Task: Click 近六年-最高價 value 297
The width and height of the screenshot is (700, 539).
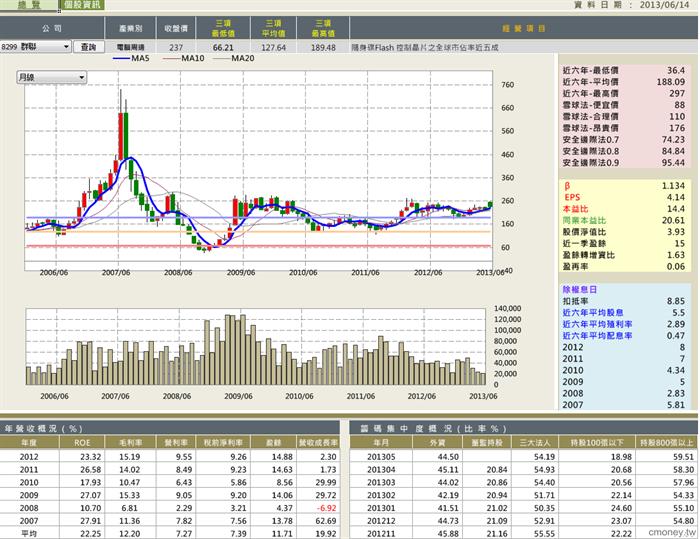Action: [677, 93]
